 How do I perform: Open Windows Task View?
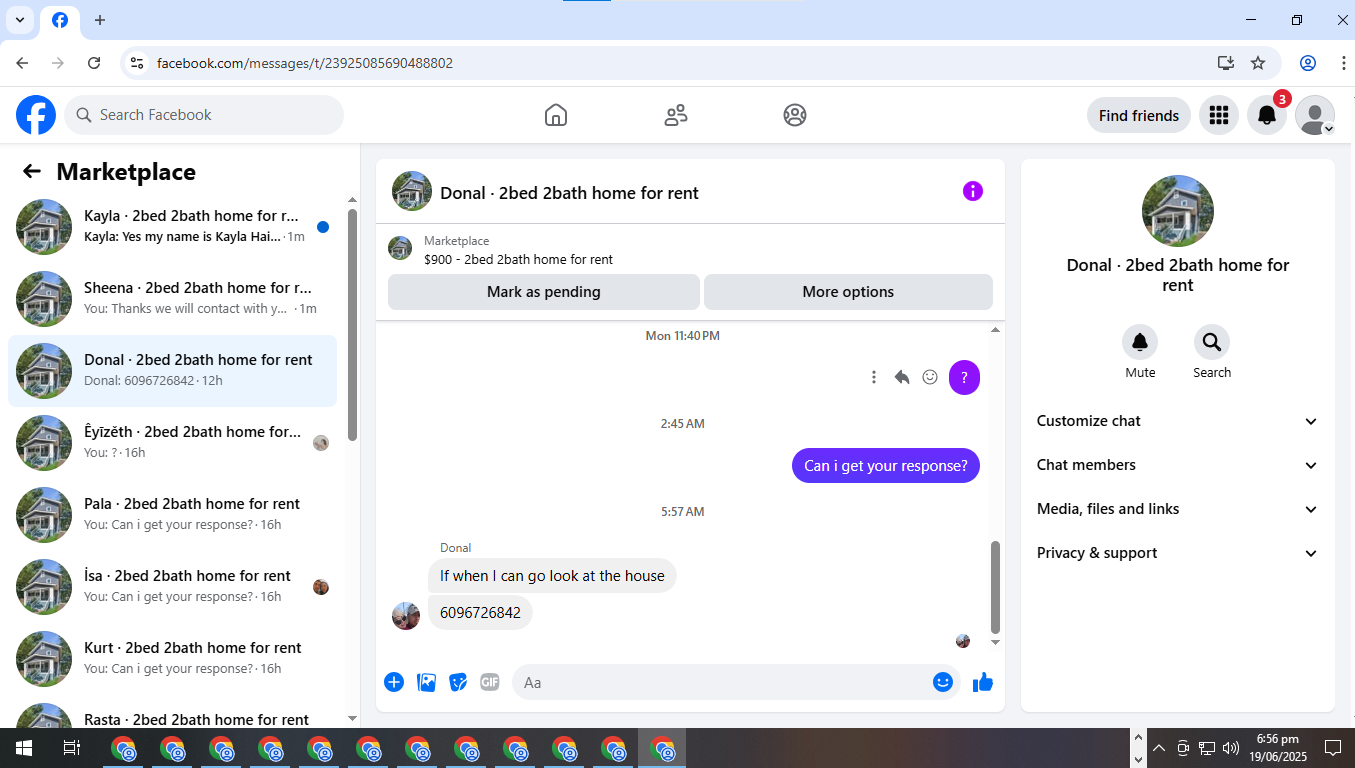[72, 748]
